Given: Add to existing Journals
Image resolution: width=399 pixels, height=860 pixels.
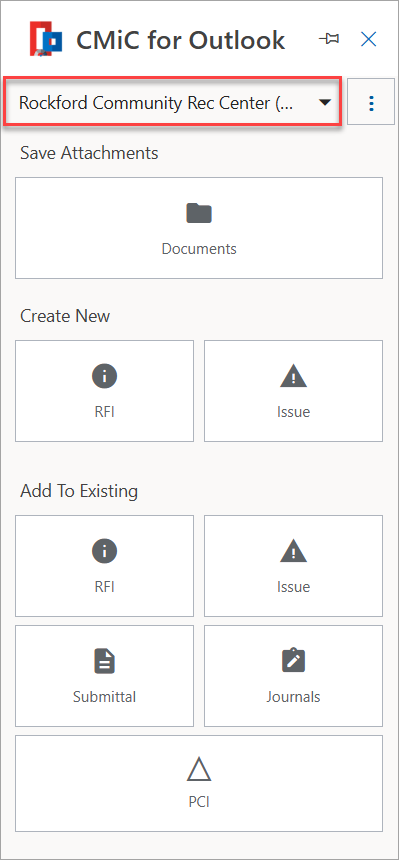Looking at the screenshot, I should 293,676.
